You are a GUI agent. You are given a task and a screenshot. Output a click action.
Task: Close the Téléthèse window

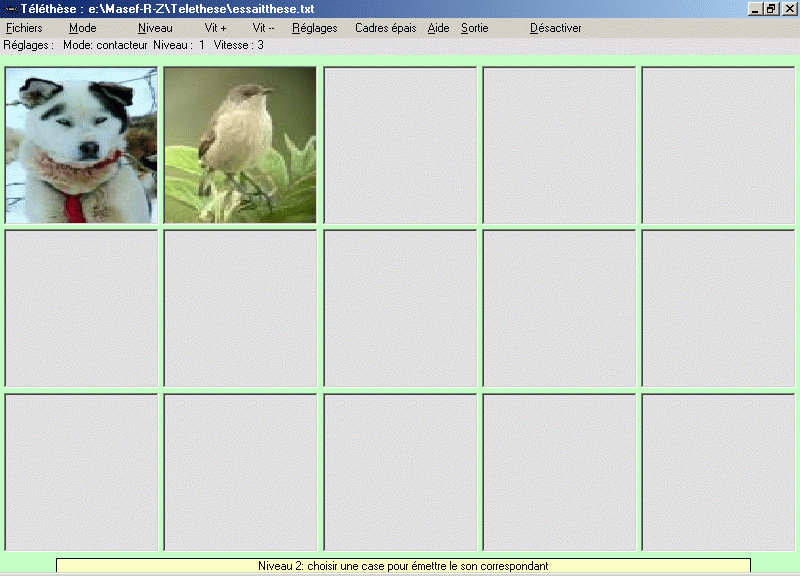coord(788,9)
